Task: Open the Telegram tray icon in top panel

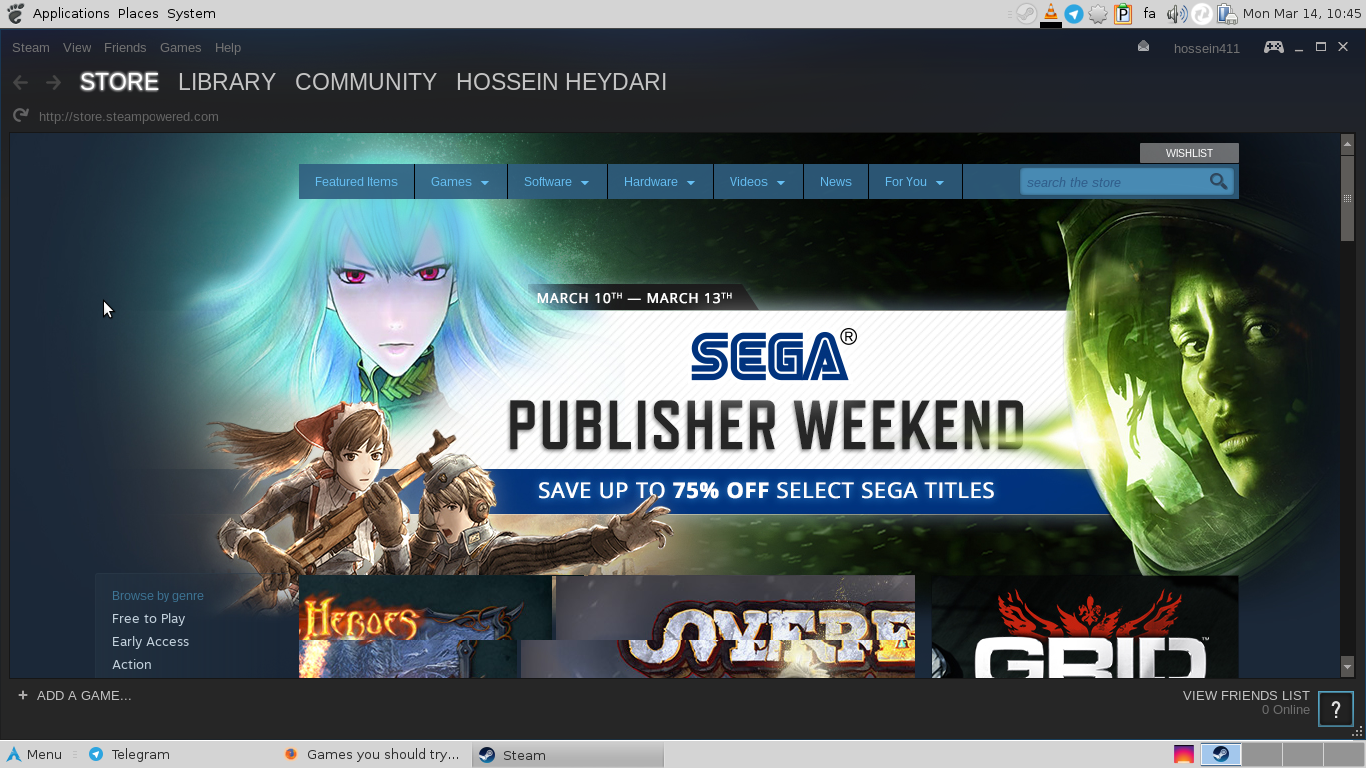Action: point(1073,13)
